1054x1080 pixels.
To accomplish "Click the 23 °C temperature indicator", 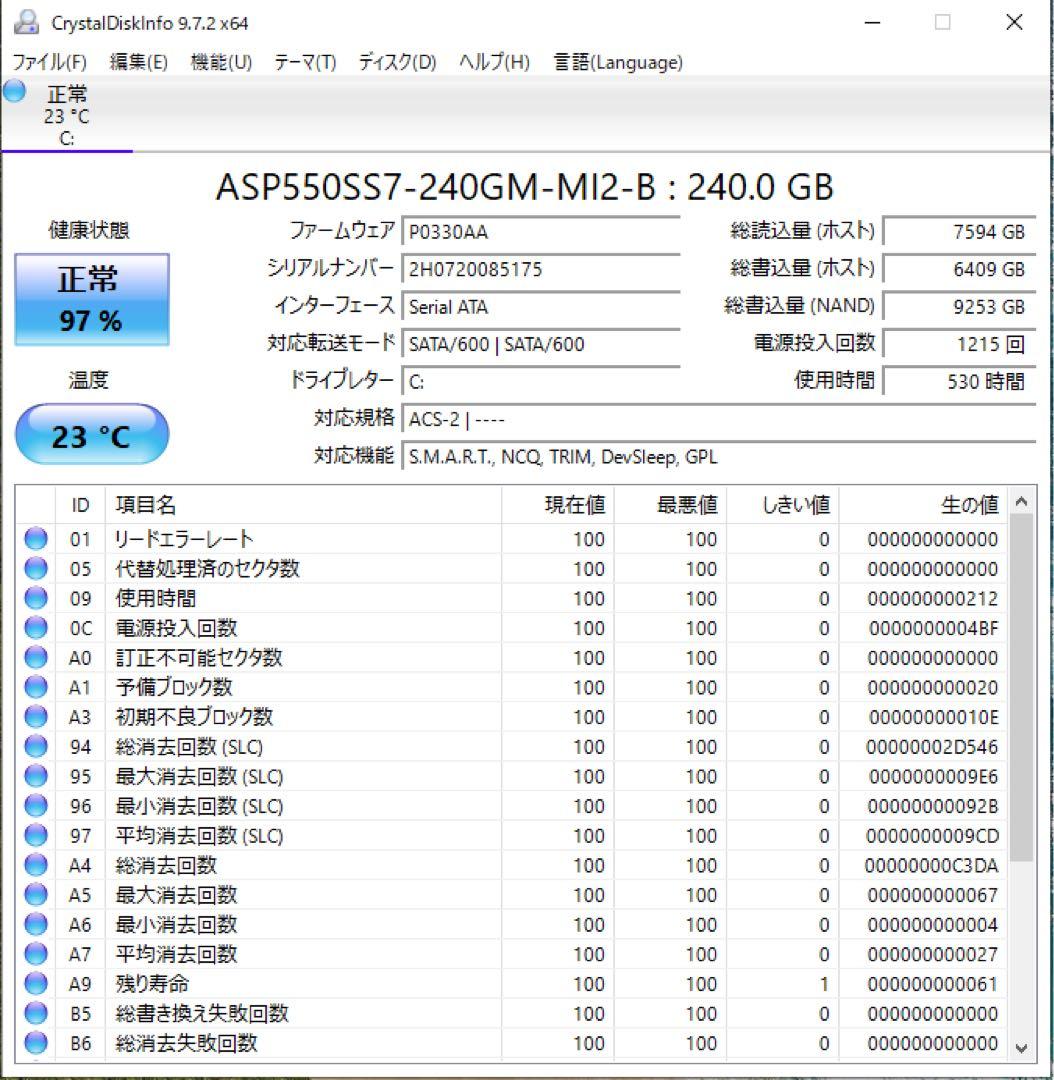I will tap(92, 433).
